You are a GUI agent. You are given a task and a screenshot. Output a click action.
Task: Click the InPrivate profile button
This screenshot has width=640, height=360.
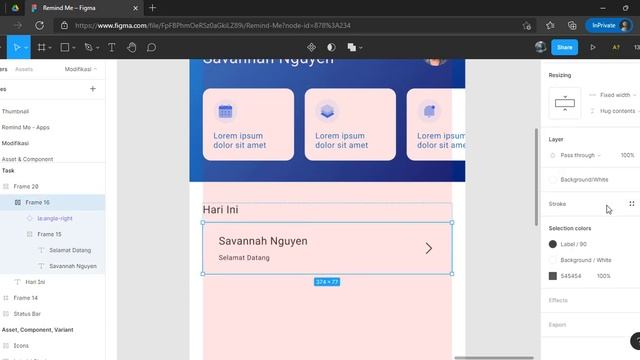609,25
